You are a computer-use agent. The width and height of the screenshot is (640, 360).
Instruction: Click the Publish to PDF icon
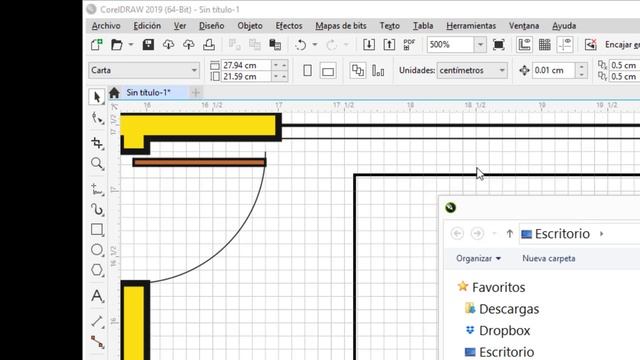tap(409, 44)
